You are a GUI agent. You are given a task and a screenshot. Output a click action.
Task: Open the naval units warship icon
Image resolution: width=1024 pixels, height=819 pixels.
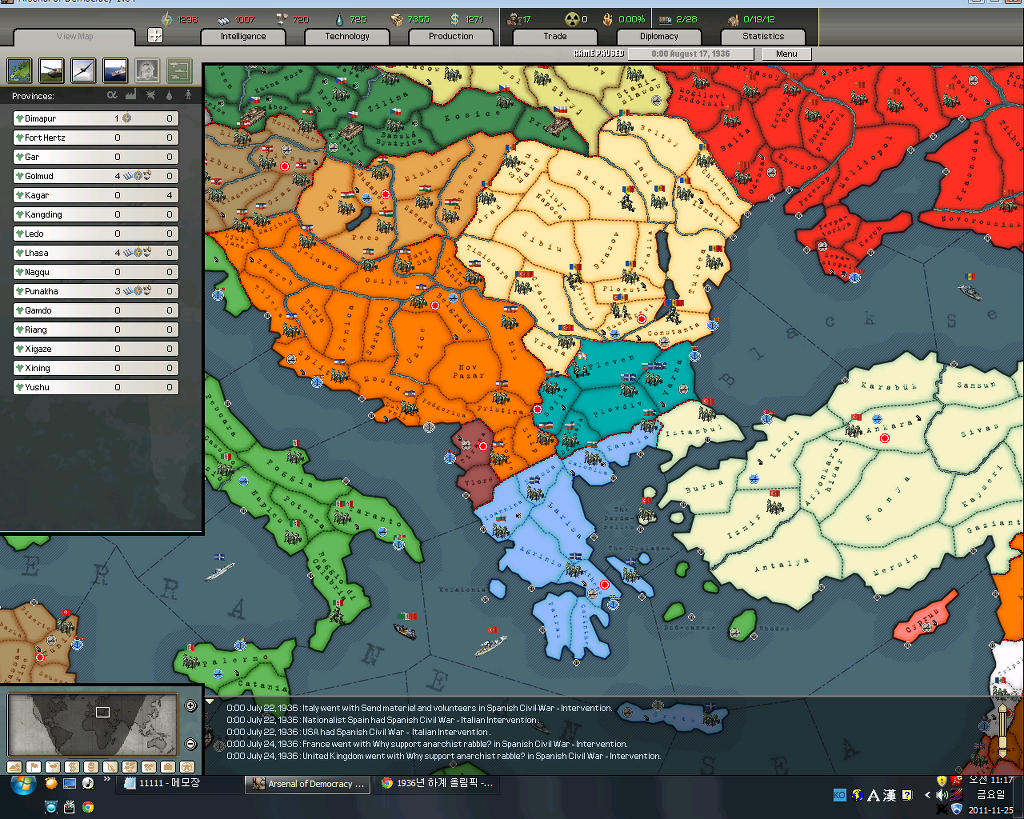(x=115, y=71)
